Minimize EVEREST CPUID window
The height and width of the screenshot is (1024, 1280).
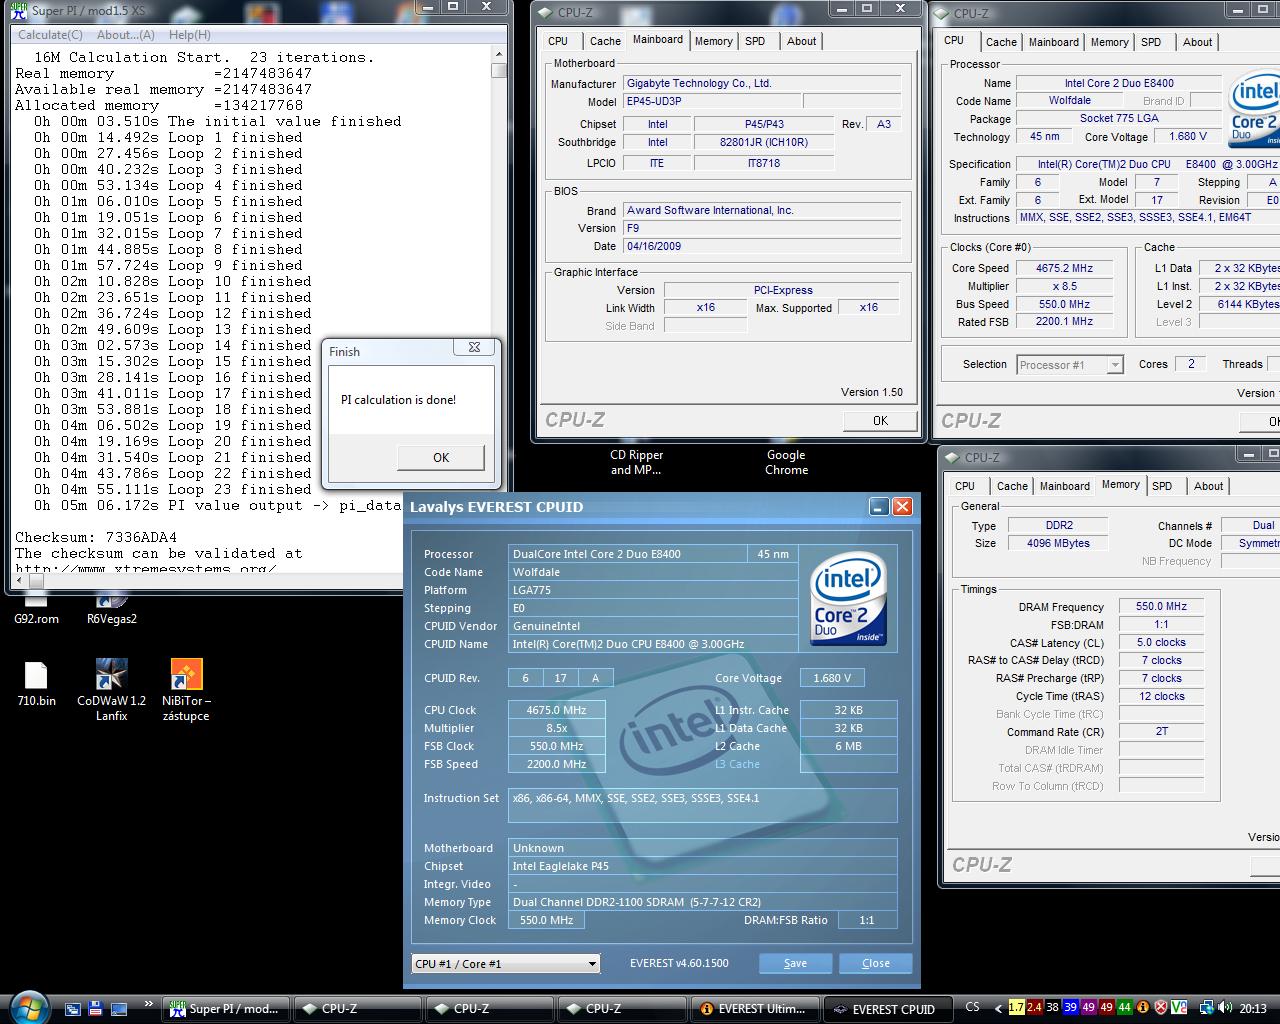click(878, 507)
